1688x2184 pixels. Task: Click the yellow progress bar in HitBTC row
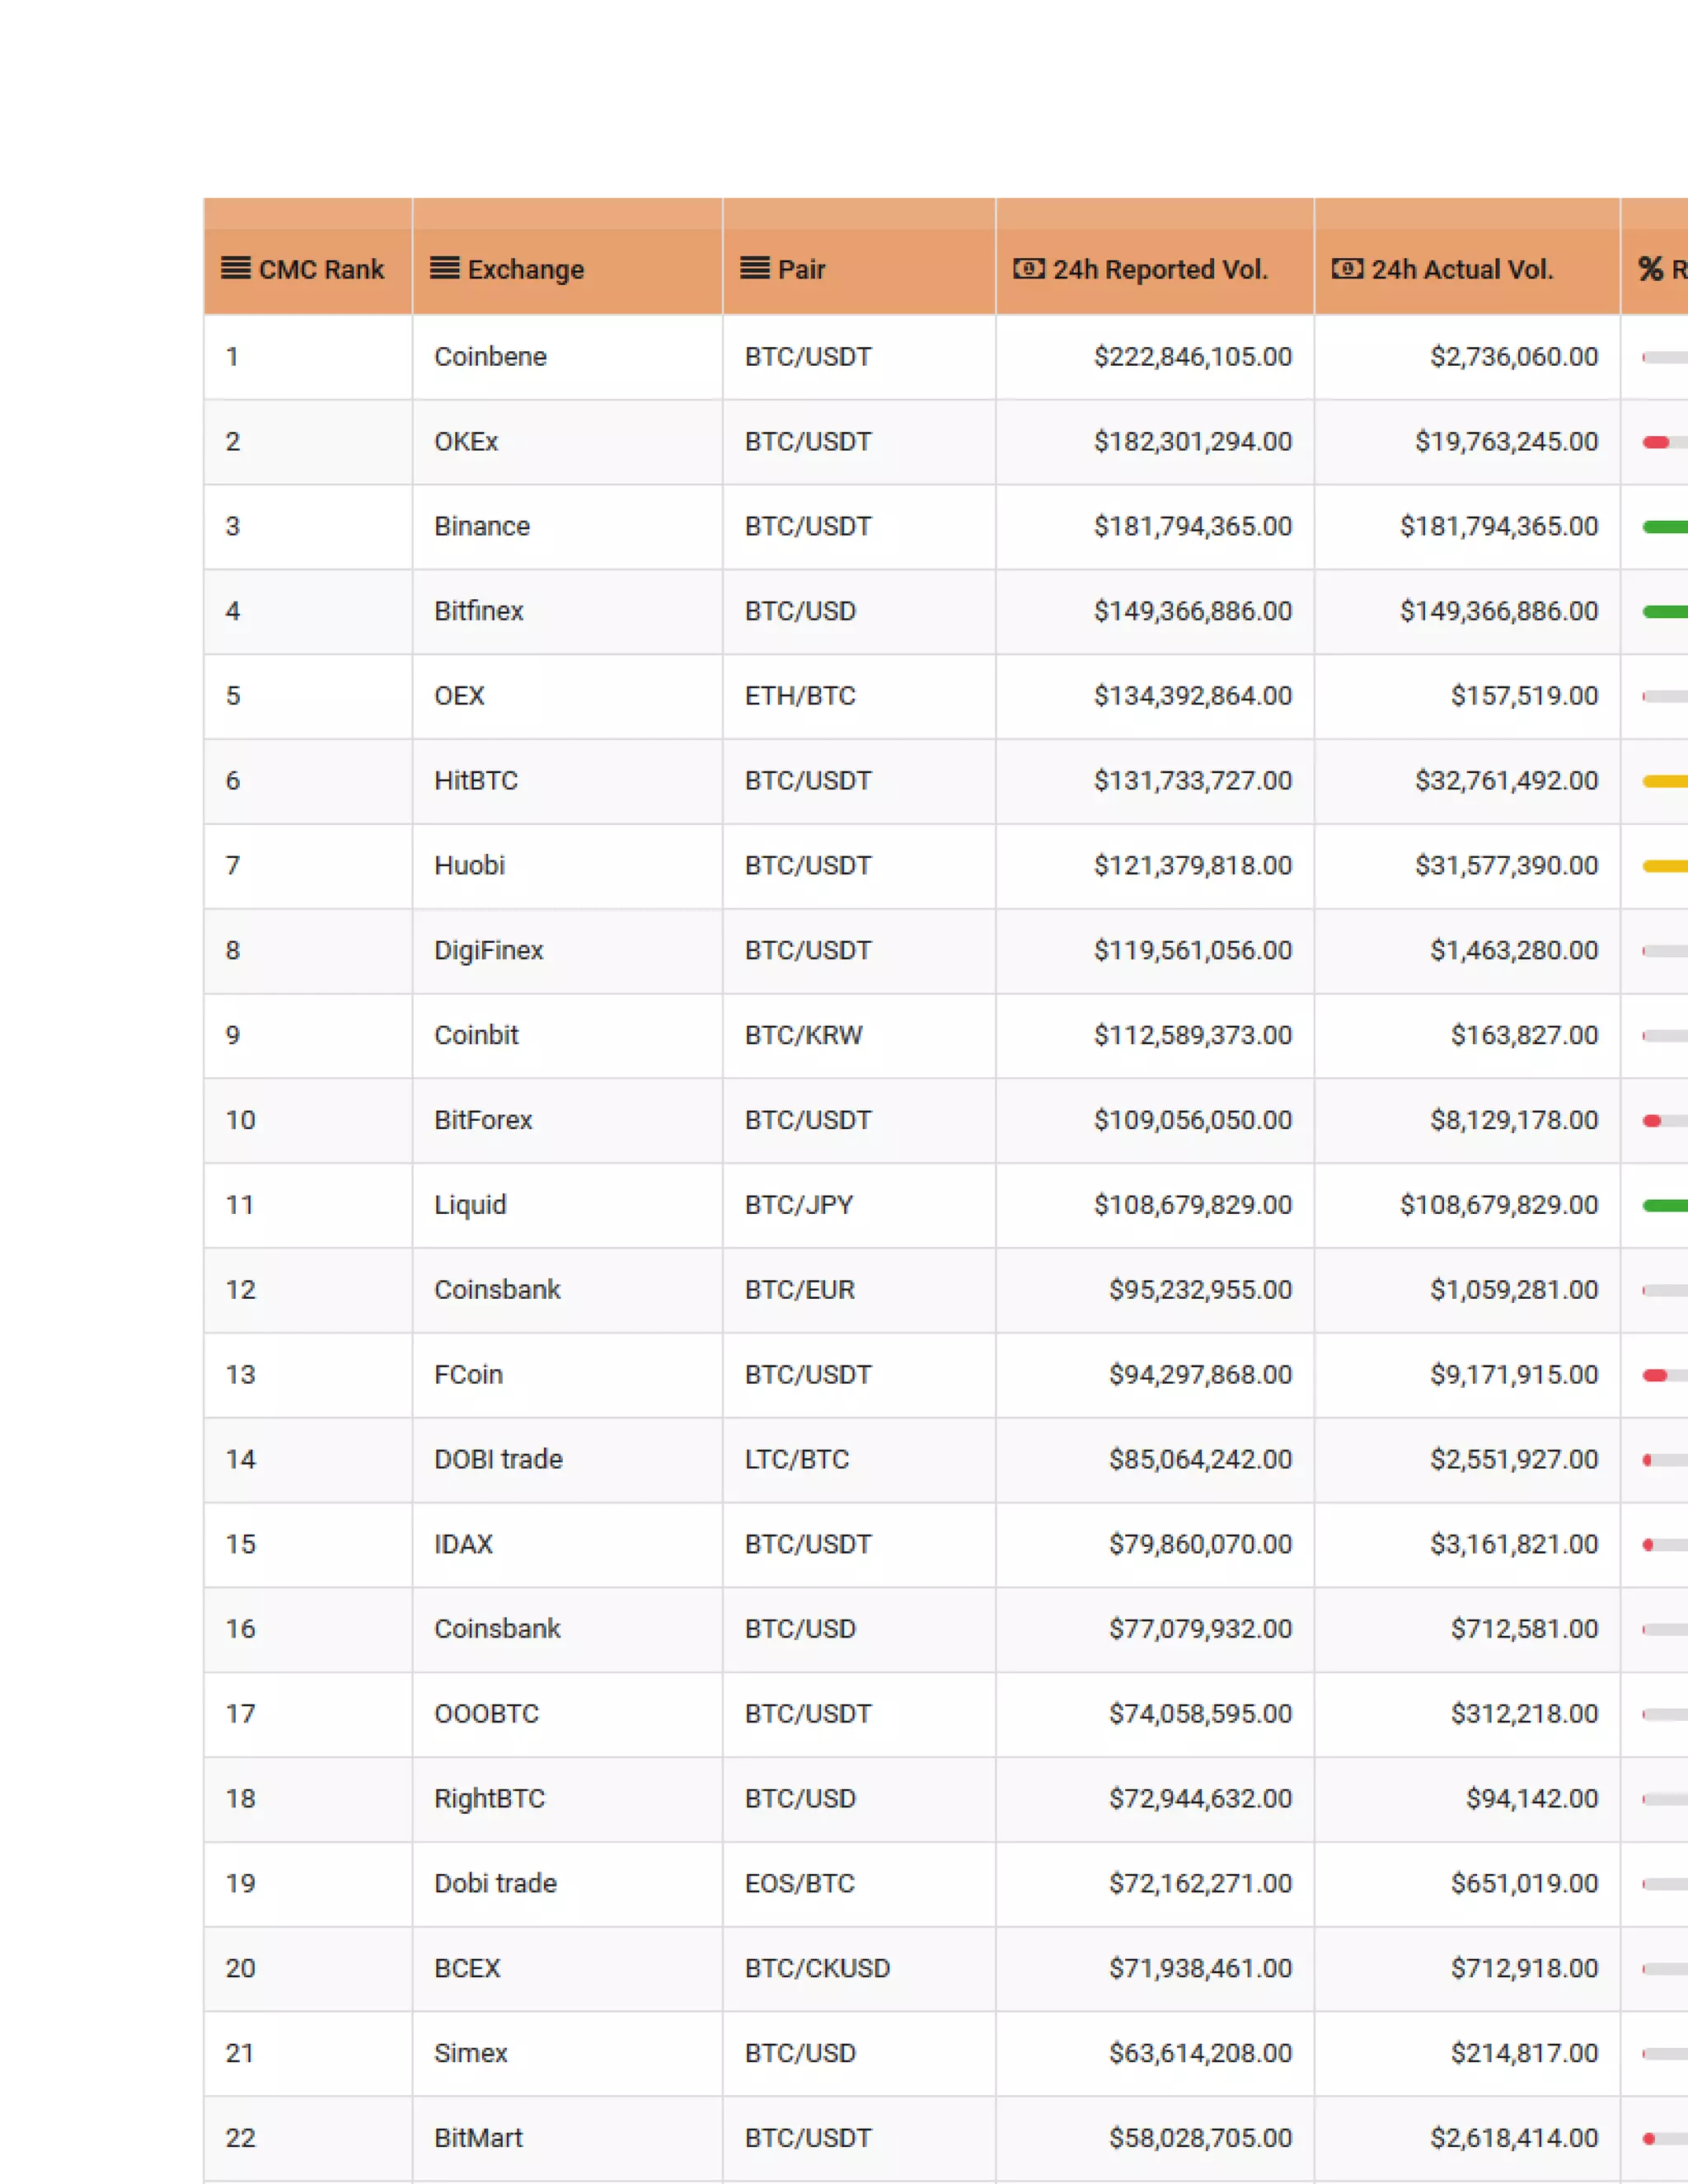(1665, 781)
